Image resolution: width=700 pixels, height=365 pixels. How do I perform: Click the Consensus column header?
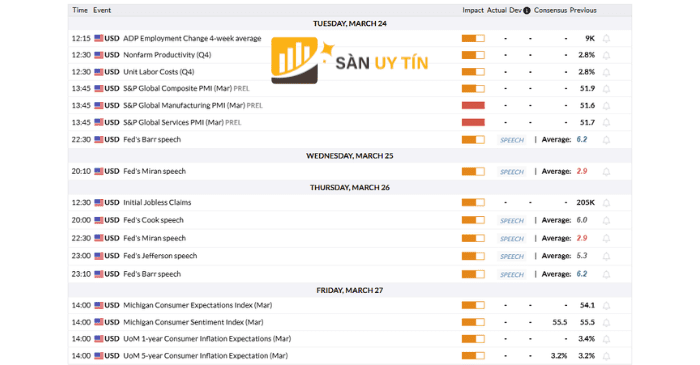(x=550, y=10)
